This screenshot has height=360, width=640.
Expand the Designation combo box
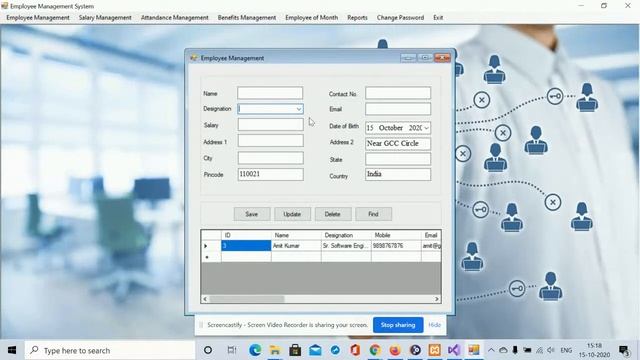coord(299,109)
